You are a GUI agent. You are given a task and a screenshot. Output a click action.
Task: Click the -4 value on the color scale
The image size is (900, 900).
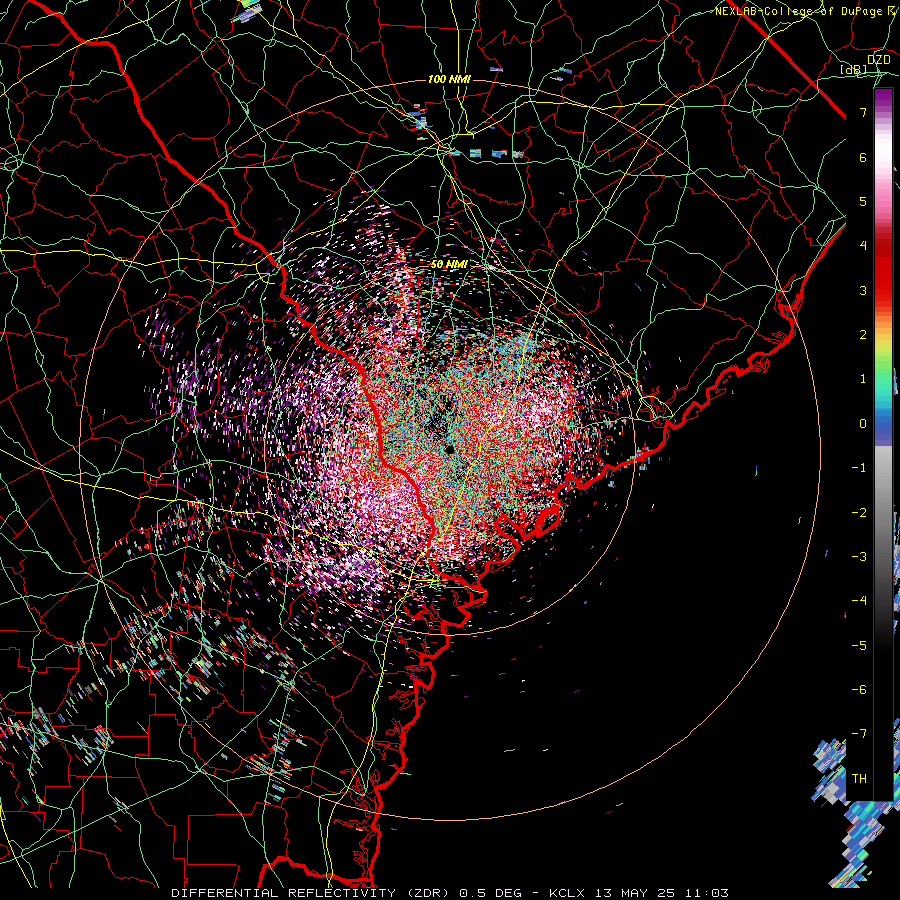(859, 600)
